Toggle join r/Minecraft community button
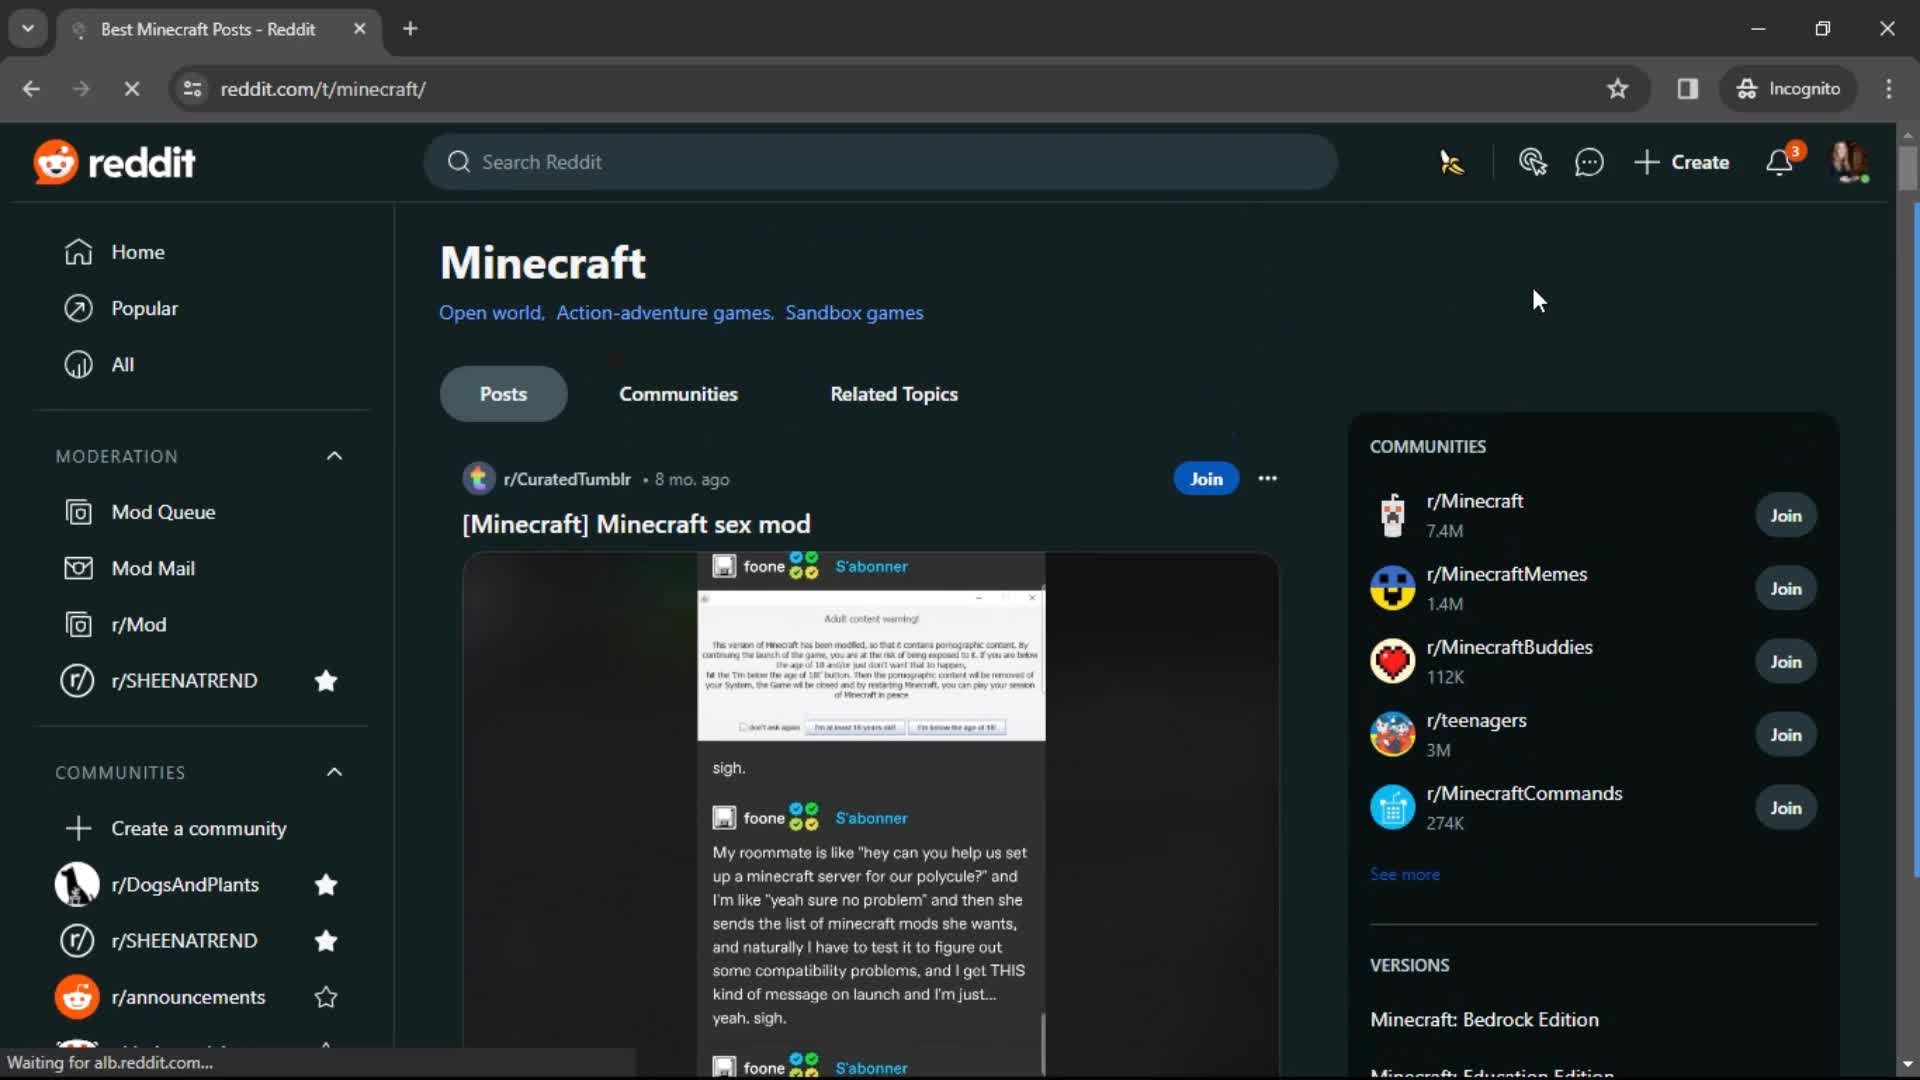 1784,514
